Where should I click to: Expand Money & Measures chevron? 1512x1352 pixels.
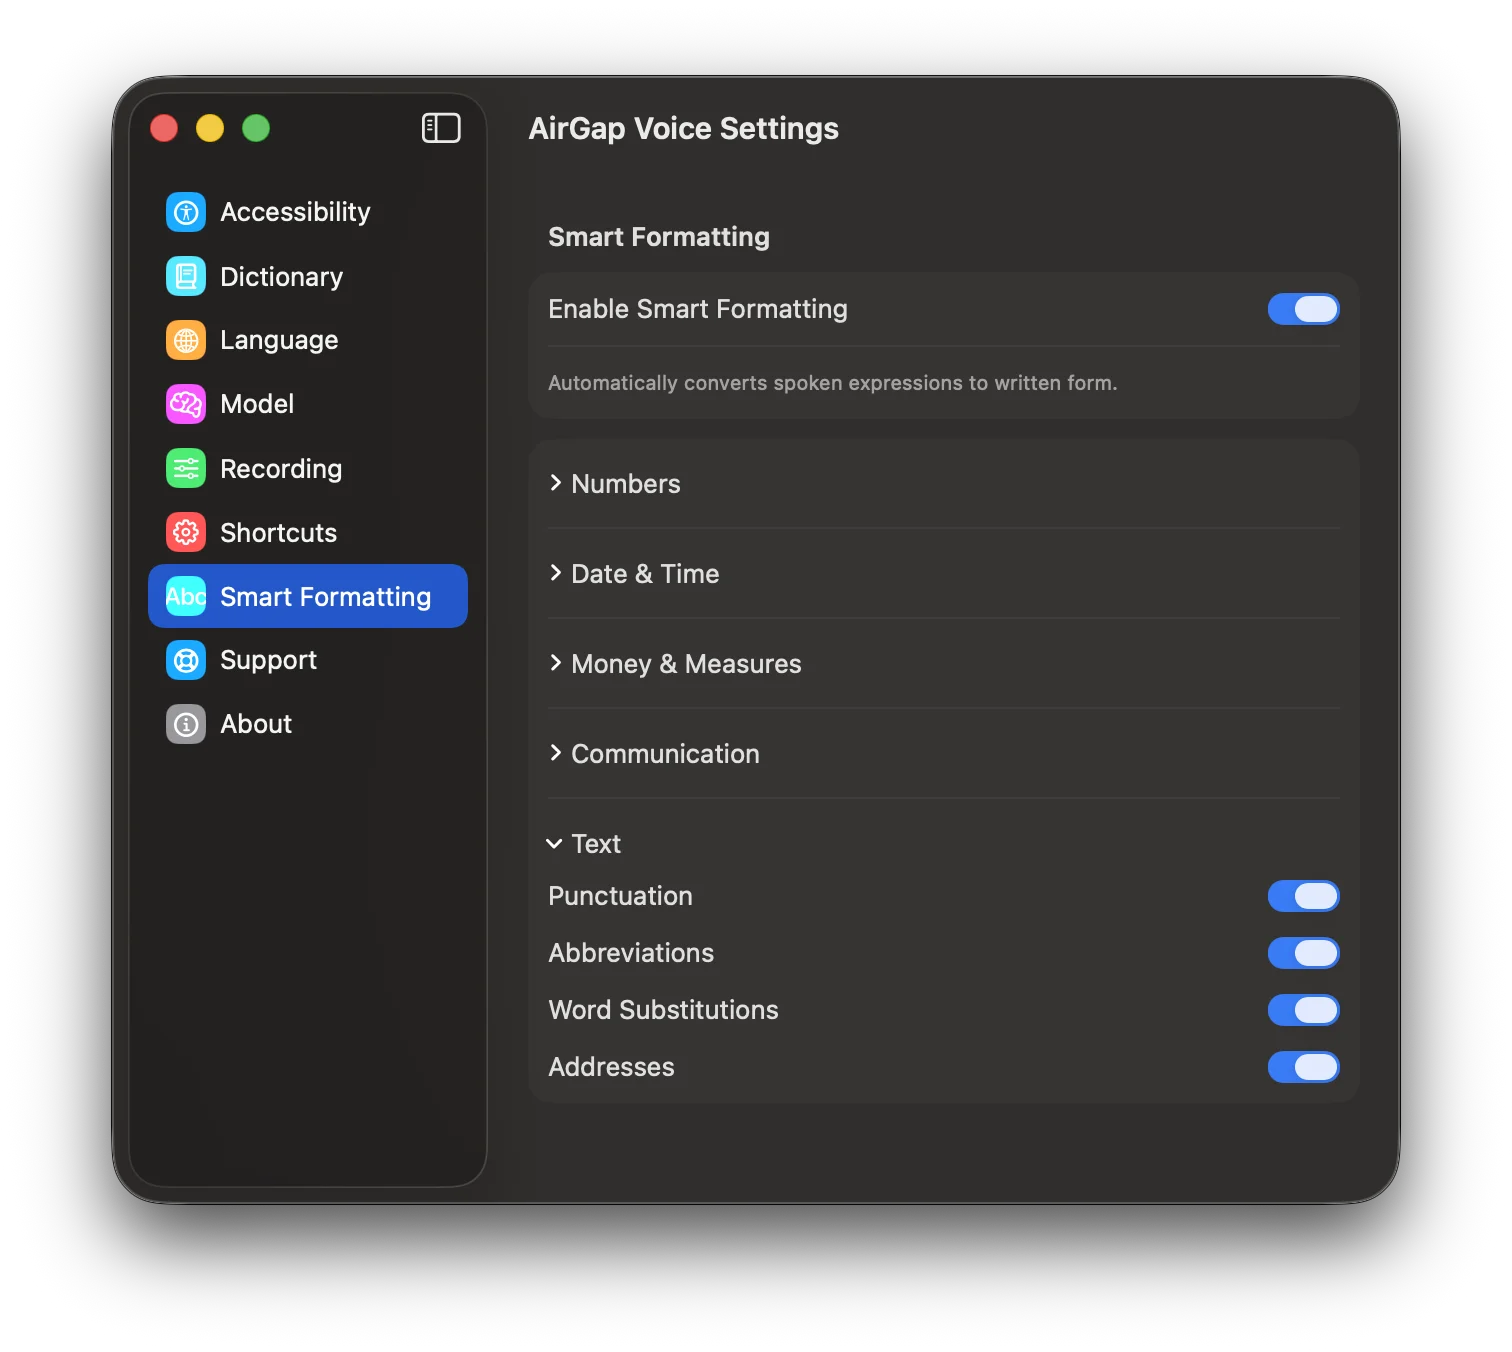[x=556, y=663]
